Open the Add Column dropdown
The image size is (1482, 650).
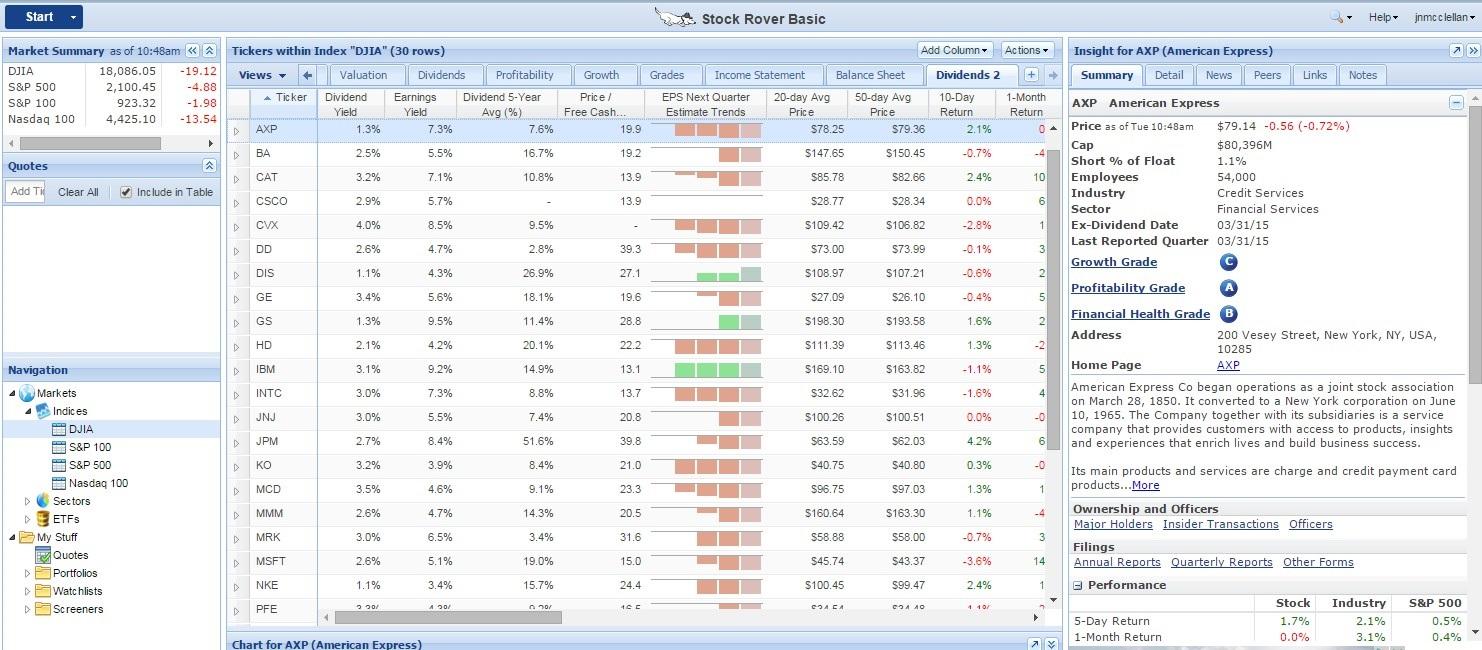[954, 50]
